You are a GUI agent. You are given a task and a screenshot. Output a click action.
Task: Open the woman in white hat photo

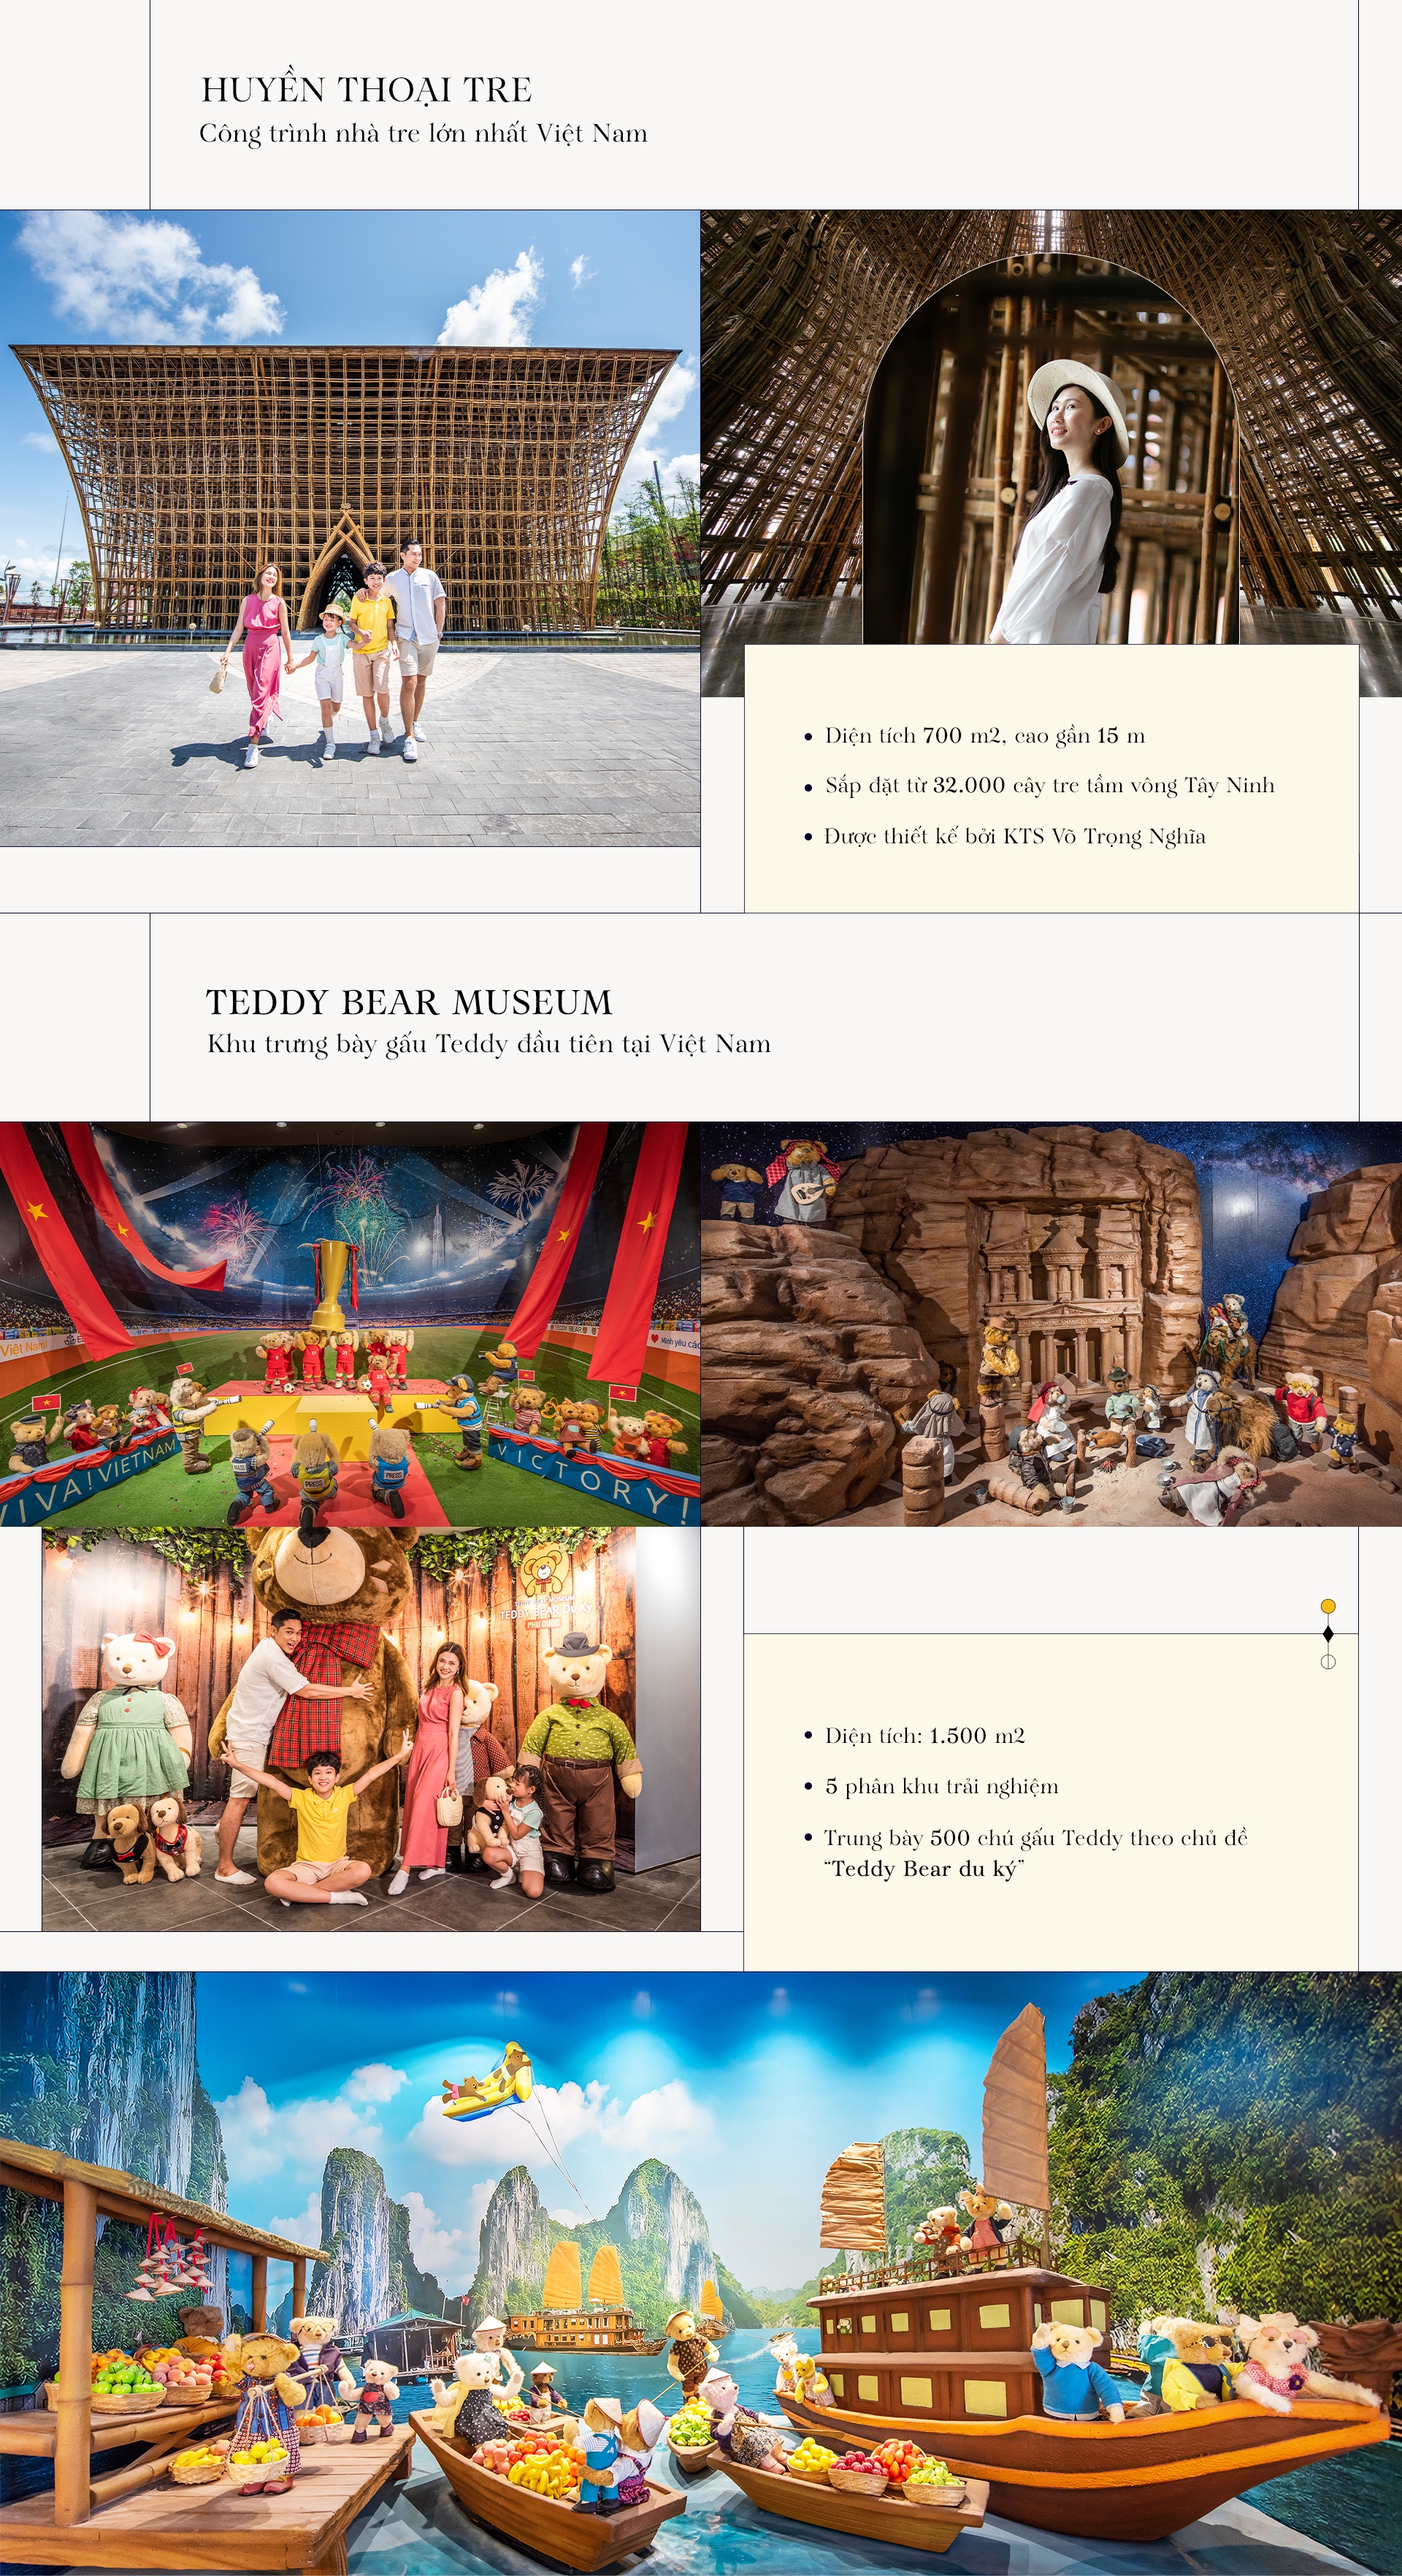click(x=1050, y=450)
